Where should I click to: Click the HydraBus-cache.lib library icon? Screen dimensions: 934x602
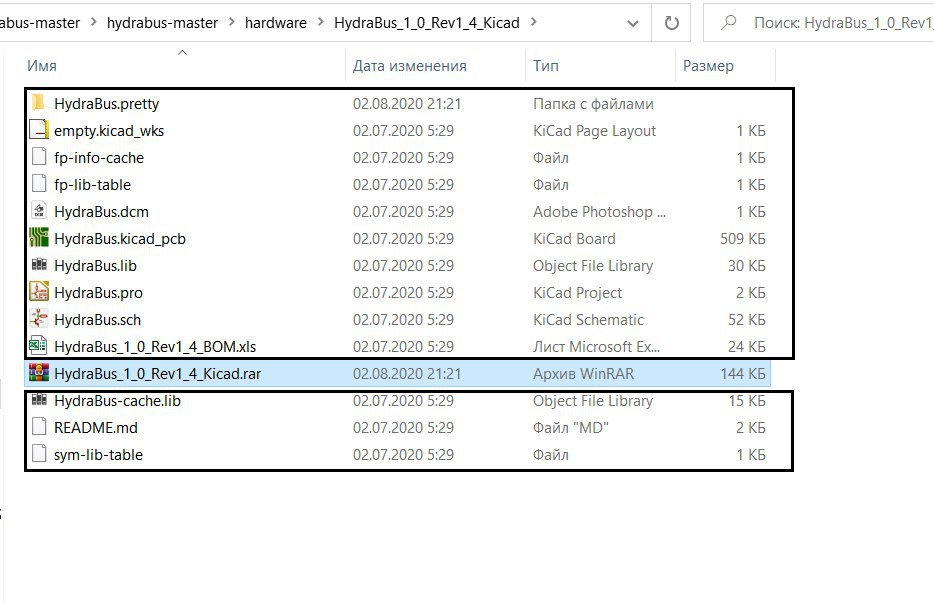(x=39, y=400)
